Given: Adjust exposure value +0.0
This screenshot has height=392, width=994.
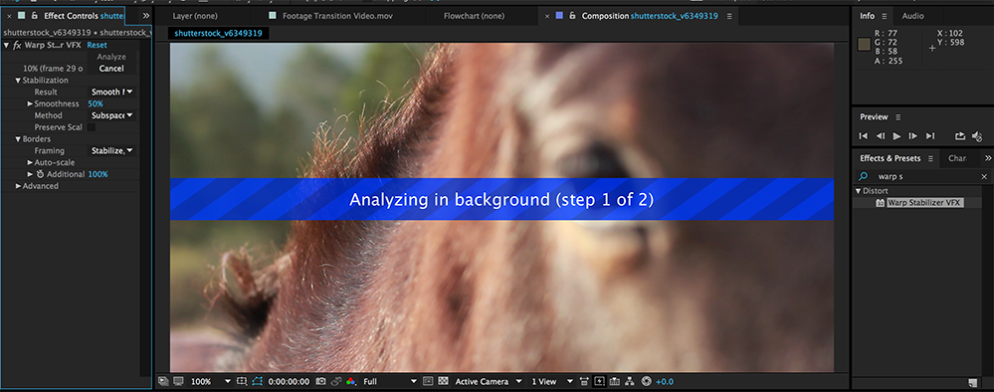Looking at the screenshot, I should pos(664,381).
